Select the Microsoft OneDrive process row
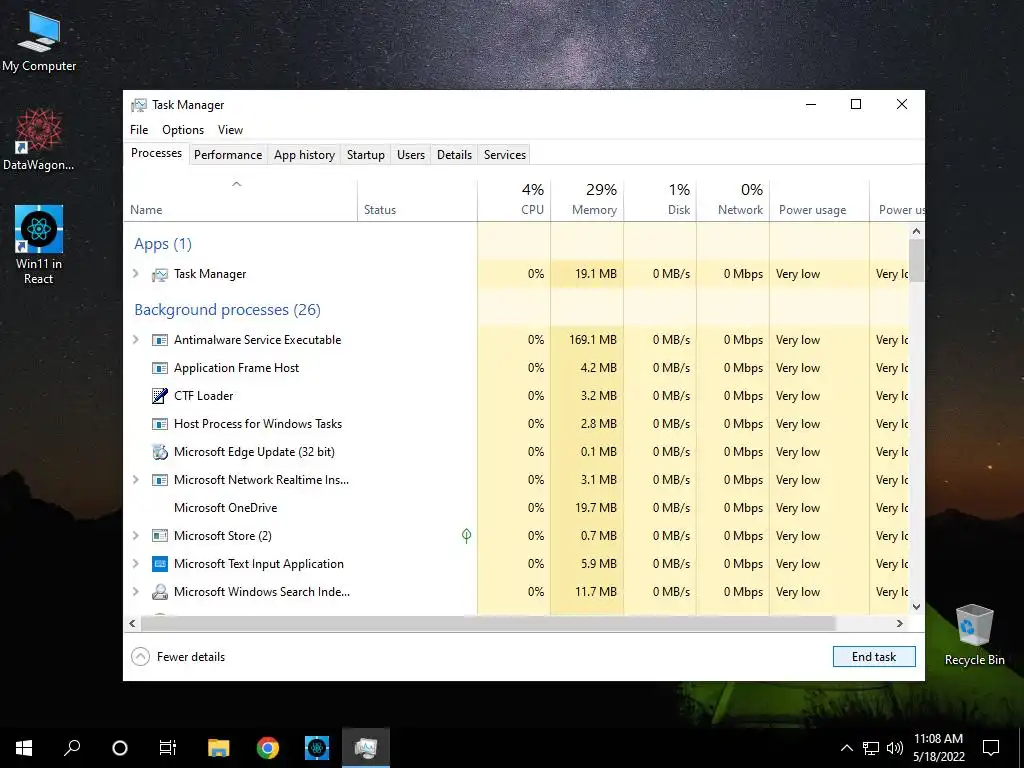Screen dimensions: 1024x768 pos(516,507)
